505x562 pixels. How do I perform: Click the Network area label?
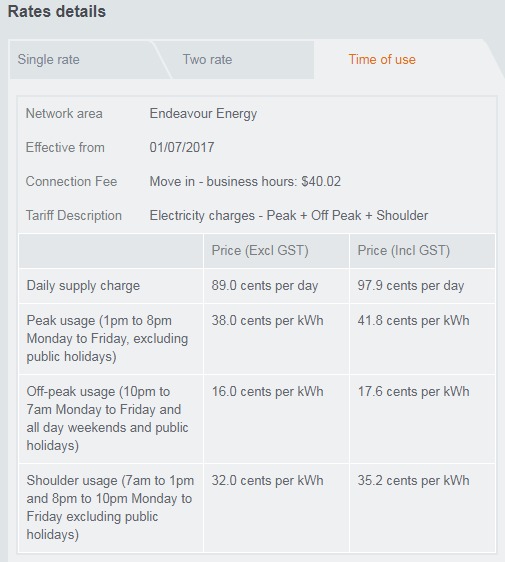pos(64,114)
